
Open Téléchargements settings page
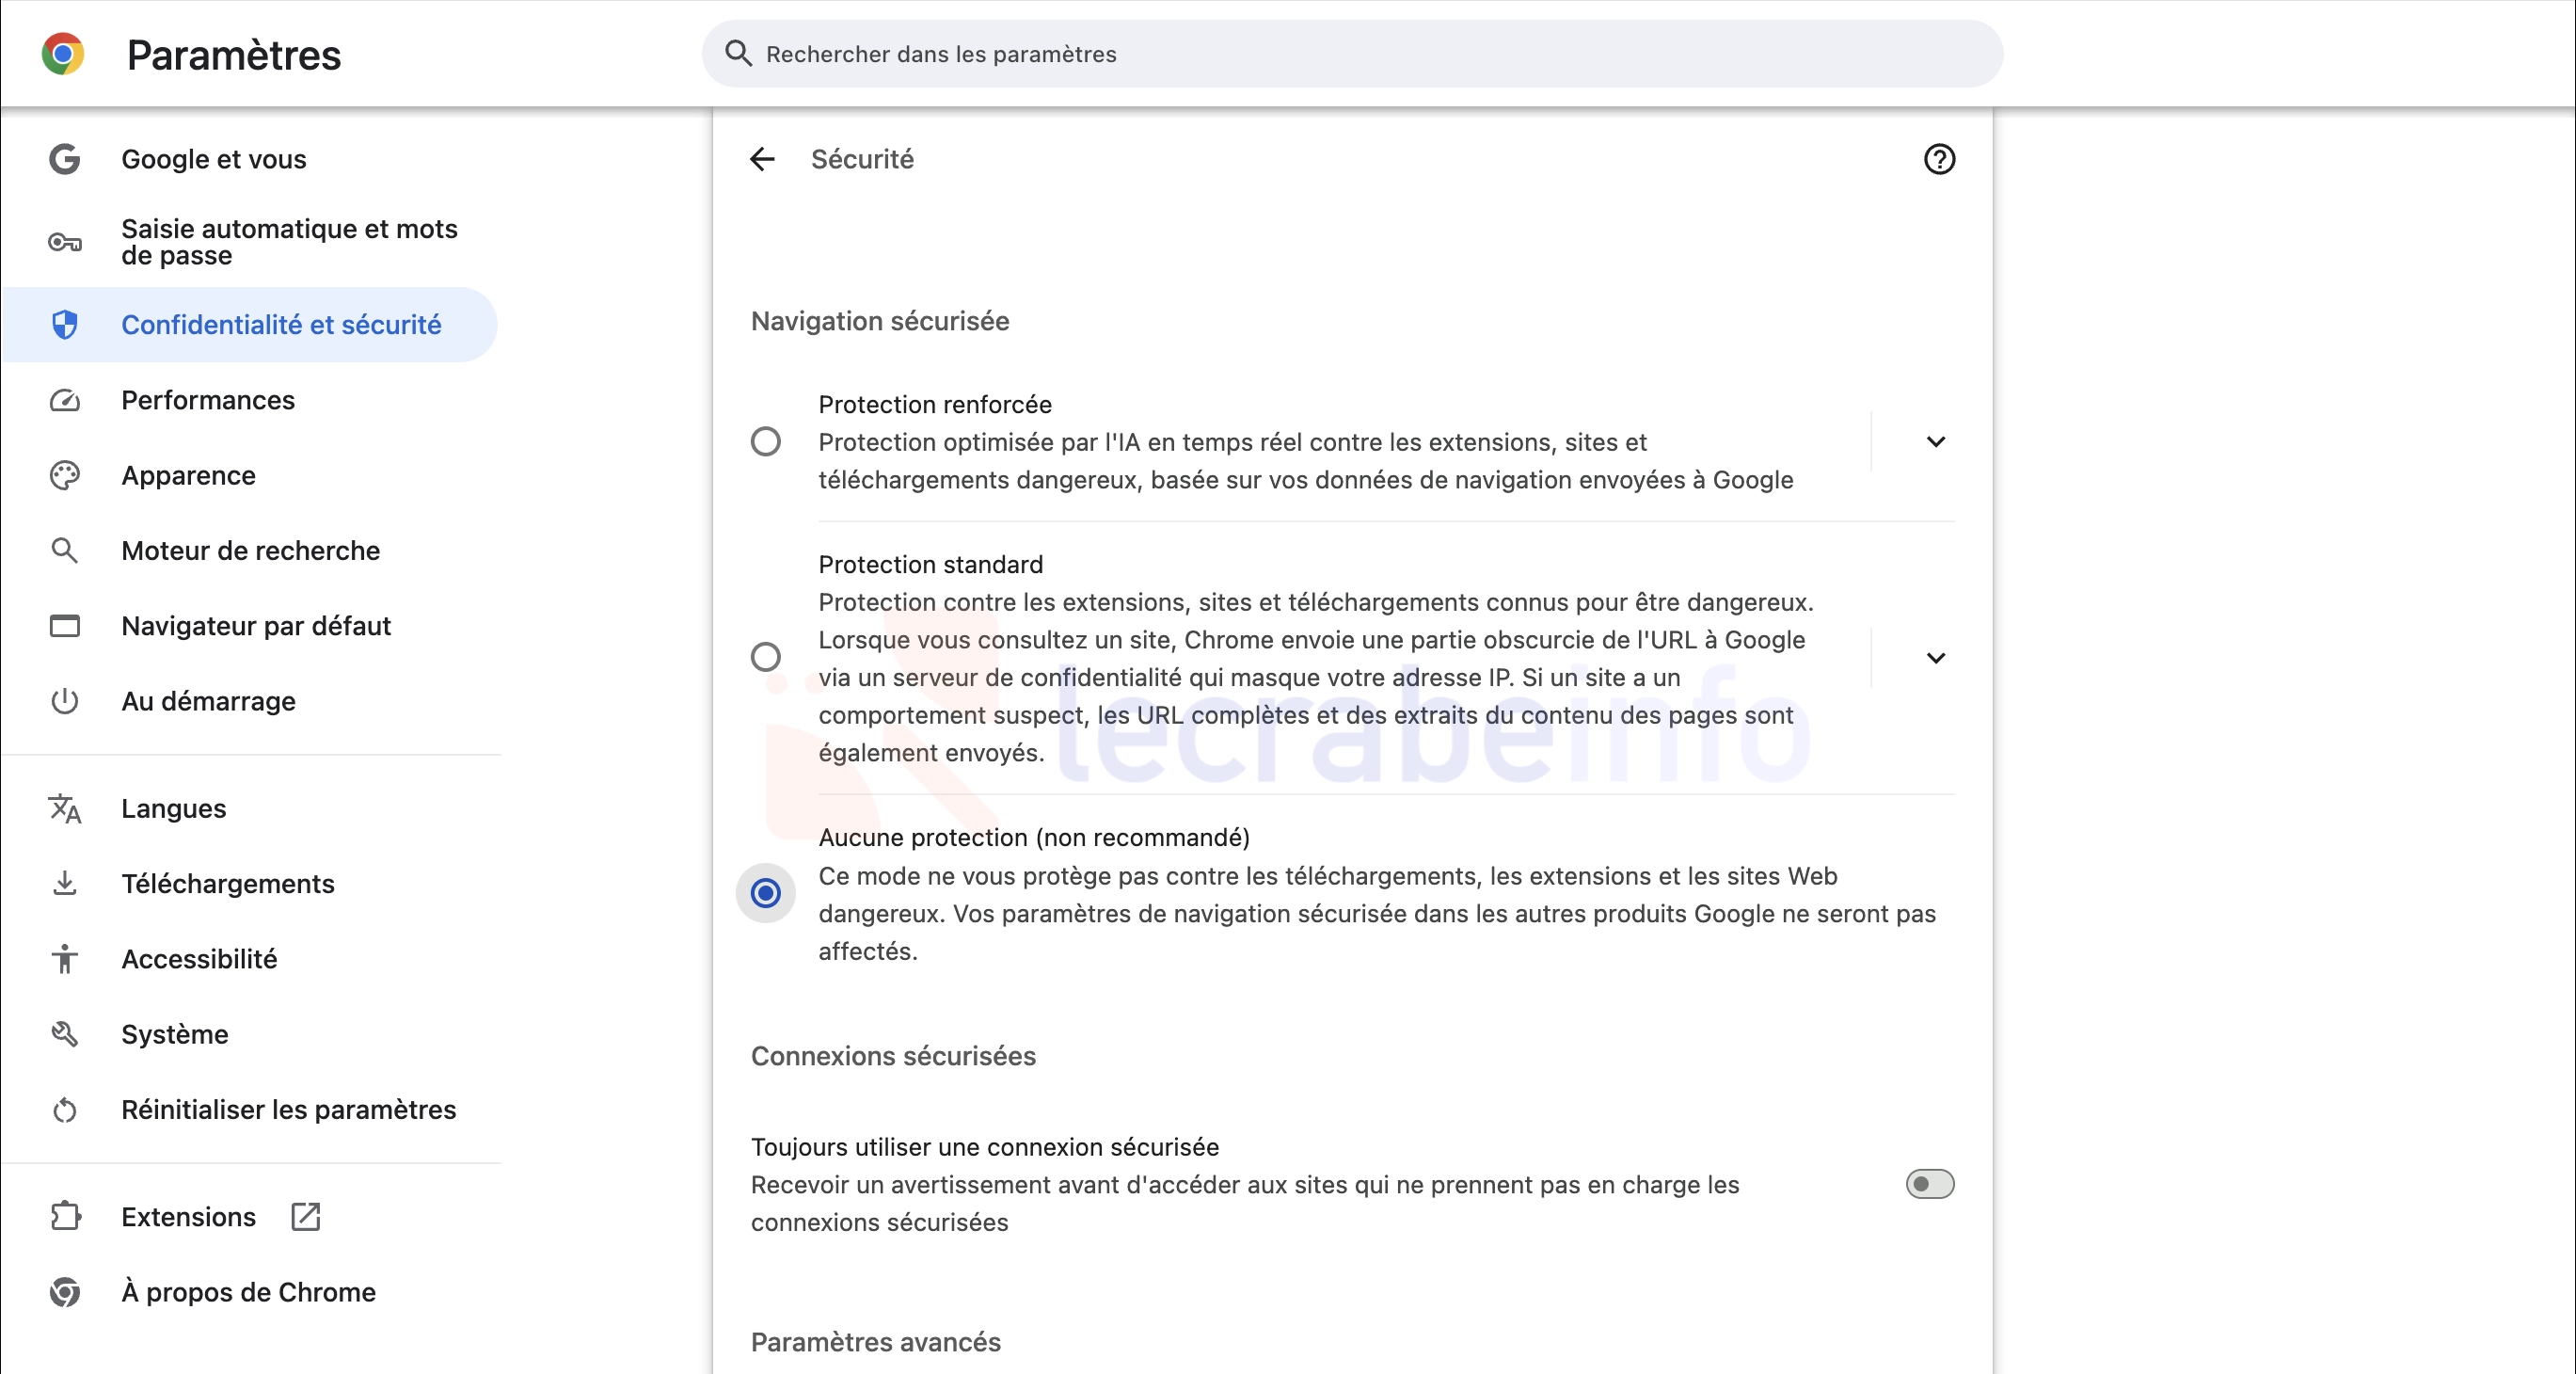[228, 883]
